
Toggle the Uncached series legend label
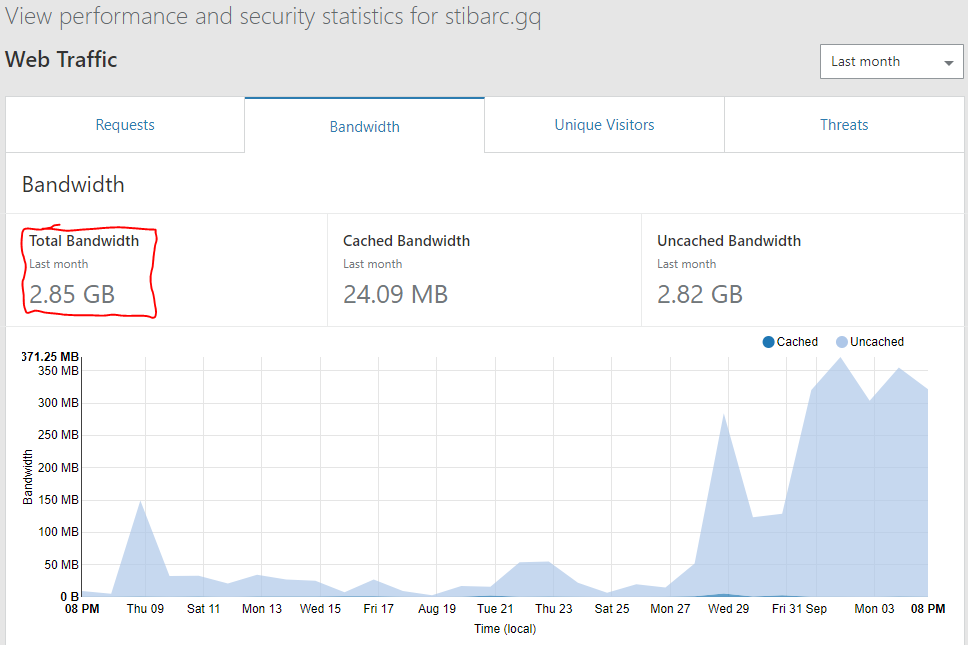click(877, 342)
